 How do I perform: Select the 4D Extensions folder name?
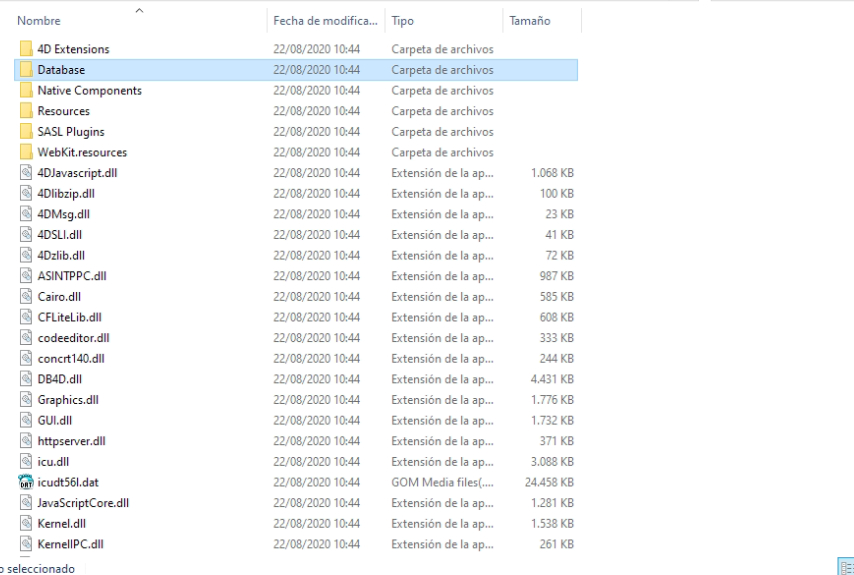[x=74, y=49]
